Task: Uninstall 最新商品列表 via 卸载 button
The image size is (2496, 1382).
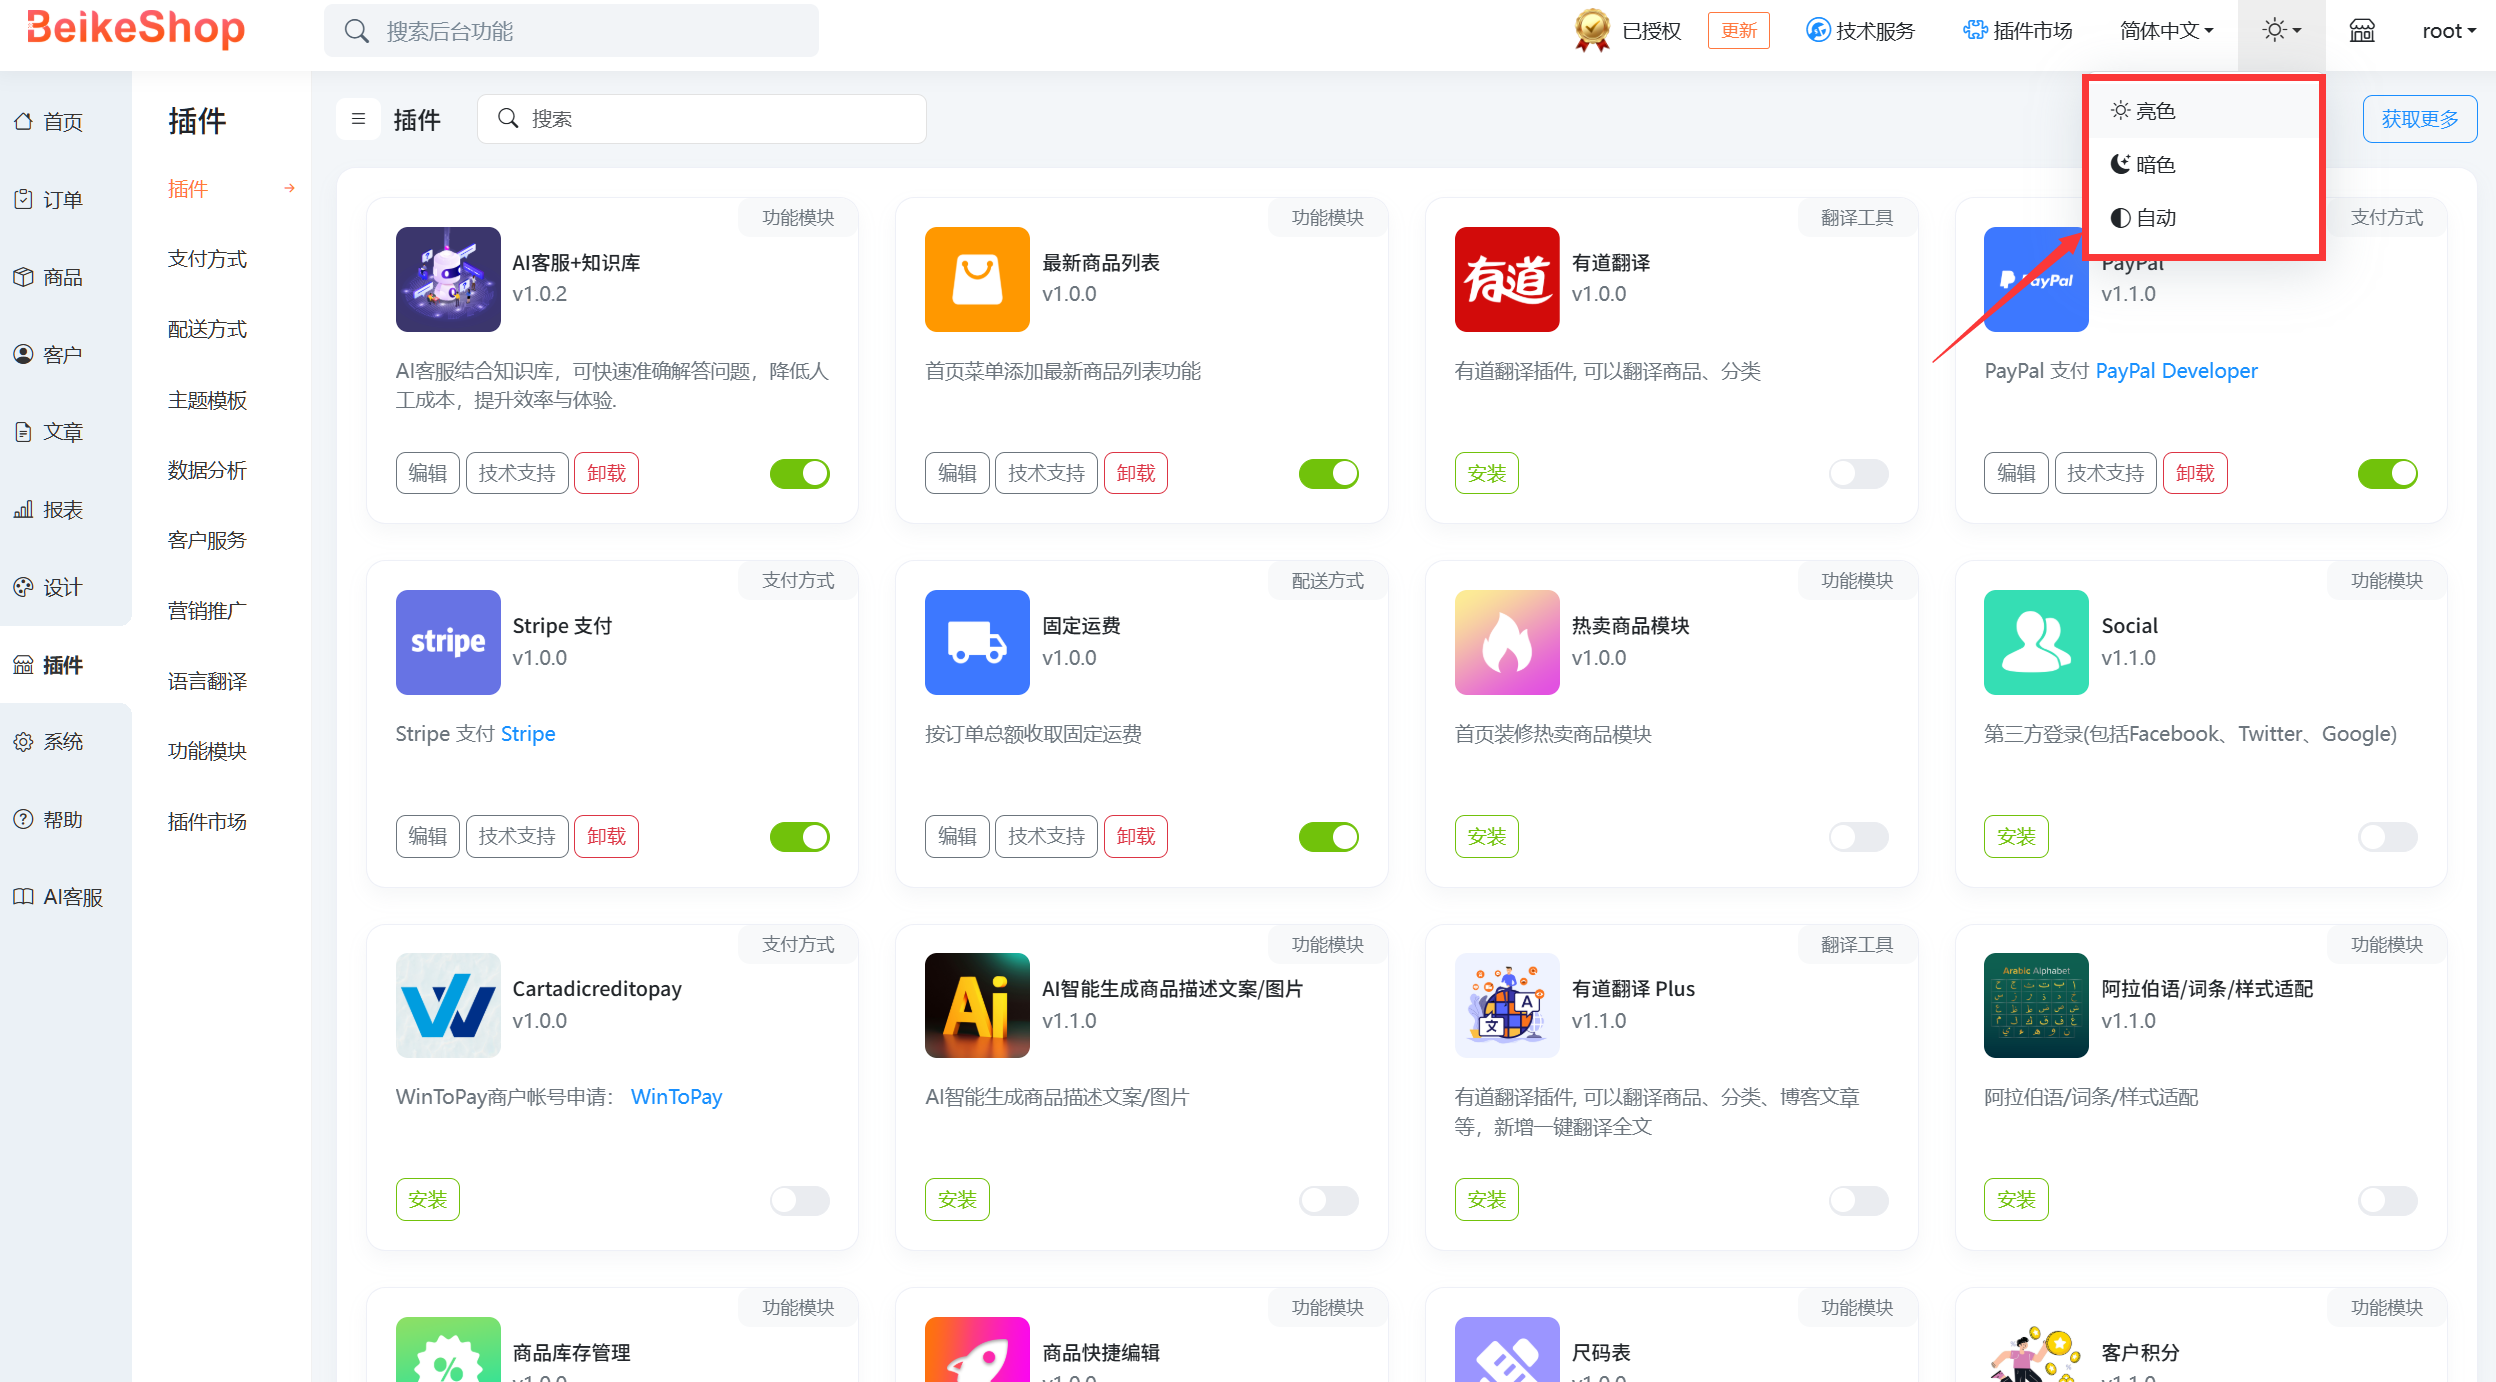Action: pos(1135,473)
